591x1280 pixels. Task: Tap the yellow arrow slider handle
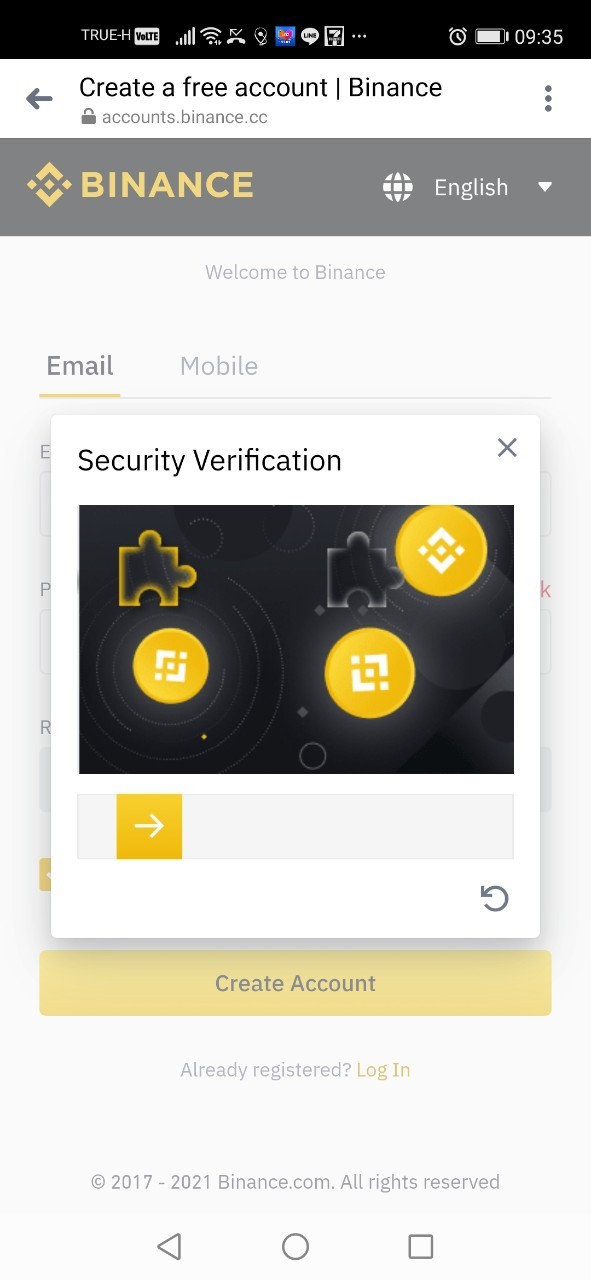coord(149,826)
